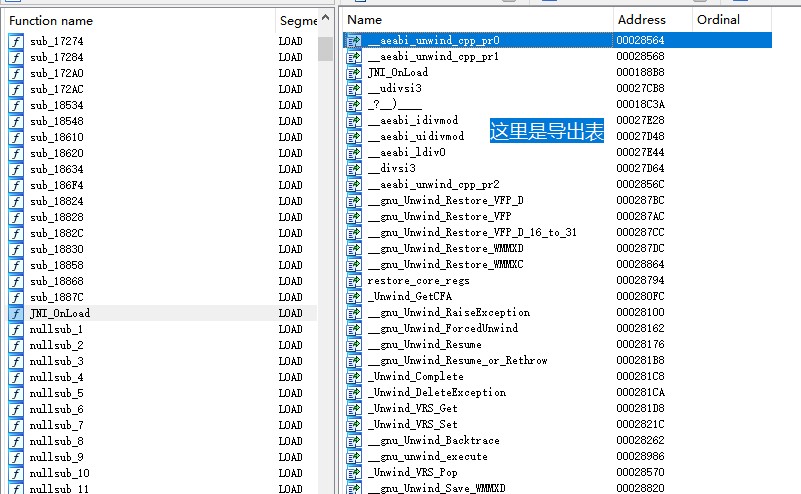The image size is (801, 494).
Task: Click export icon of __gnu_unwind_execute
Action: click(x=354, y=456)
